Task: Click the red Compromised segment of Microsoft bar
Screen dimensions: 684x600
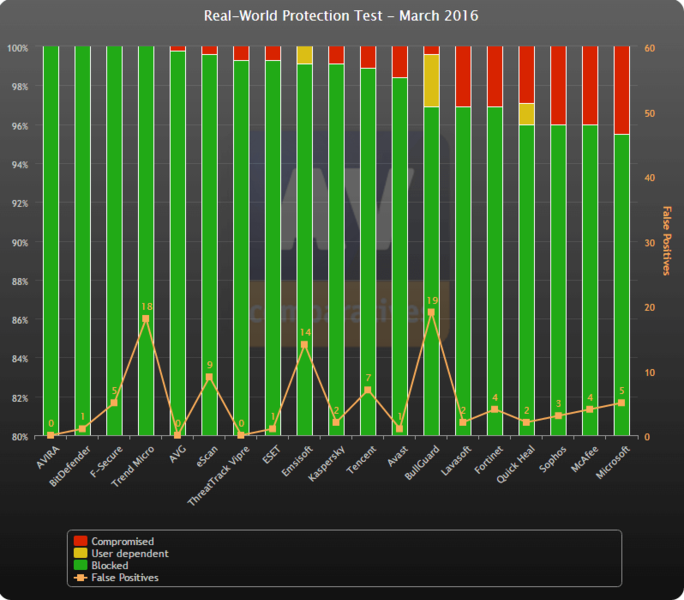Action: 622,90
